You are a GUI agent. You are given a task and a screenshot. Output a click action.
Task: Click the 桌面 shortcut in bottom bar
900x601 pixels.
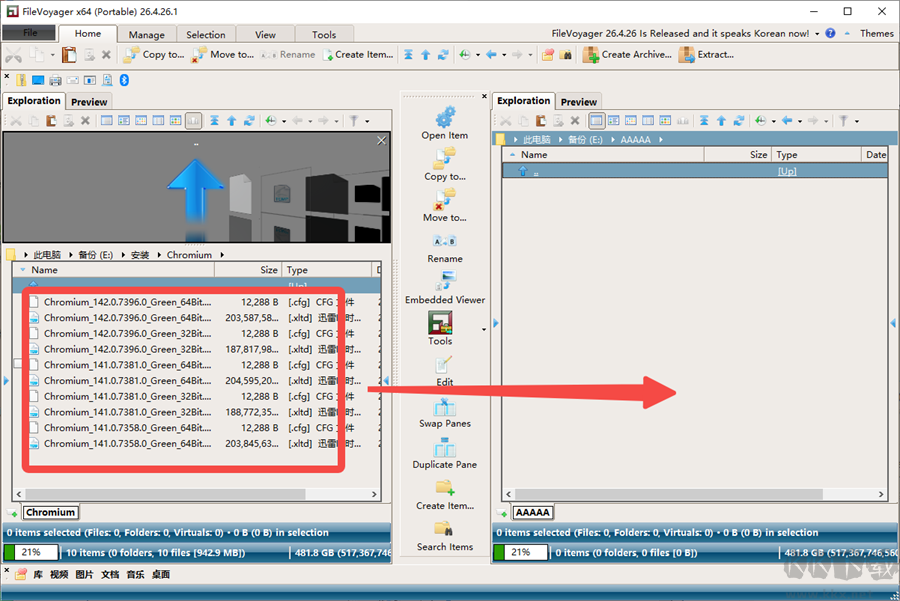click(161, 574)
